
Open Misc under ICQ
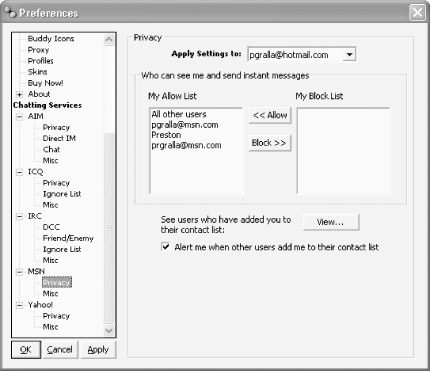pos(50,205)
